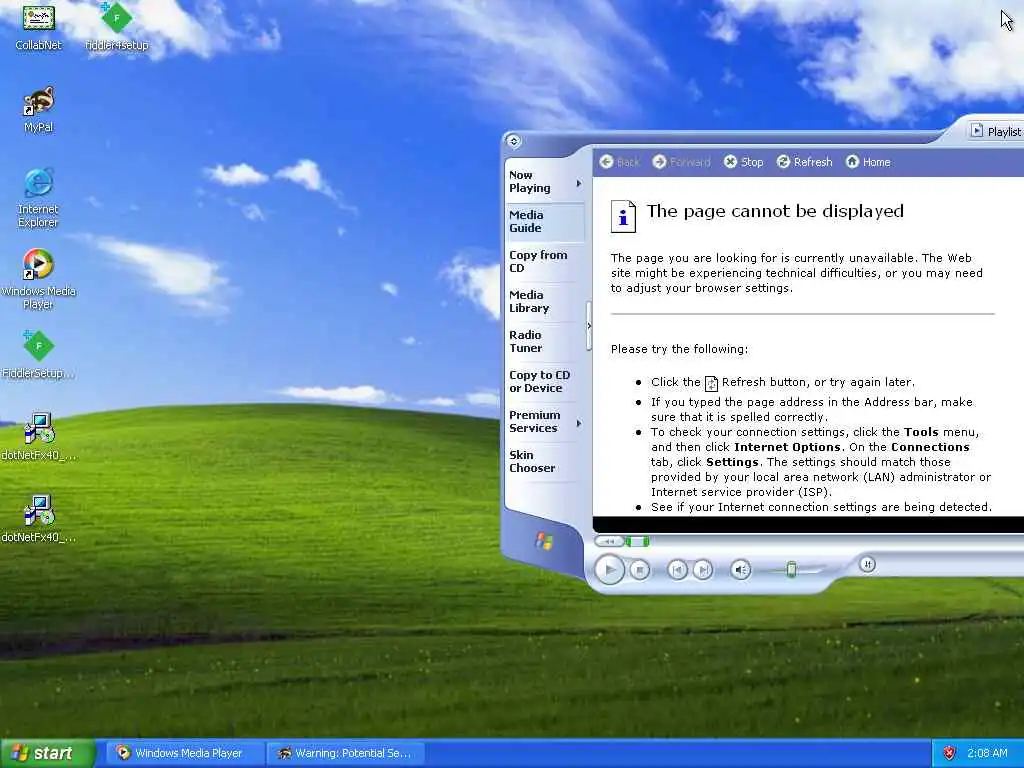Viewport: 1024px width, 768px height.
Task: Select the lower dotNetFx40 installer icon
Action: (x=39, y=519)
